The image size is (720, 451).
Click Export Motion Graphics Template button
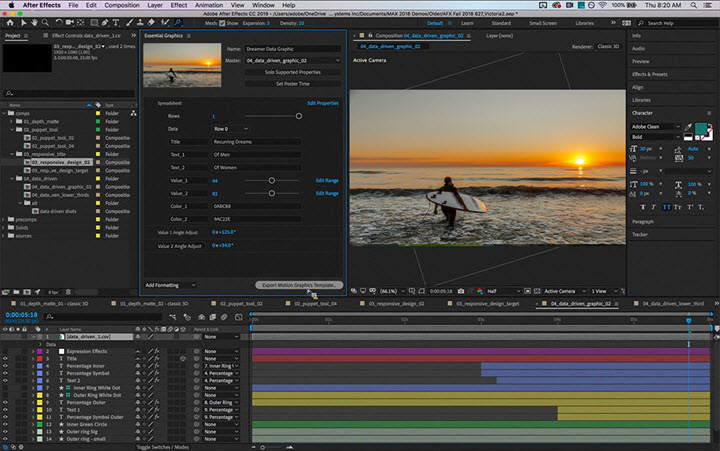297,285
